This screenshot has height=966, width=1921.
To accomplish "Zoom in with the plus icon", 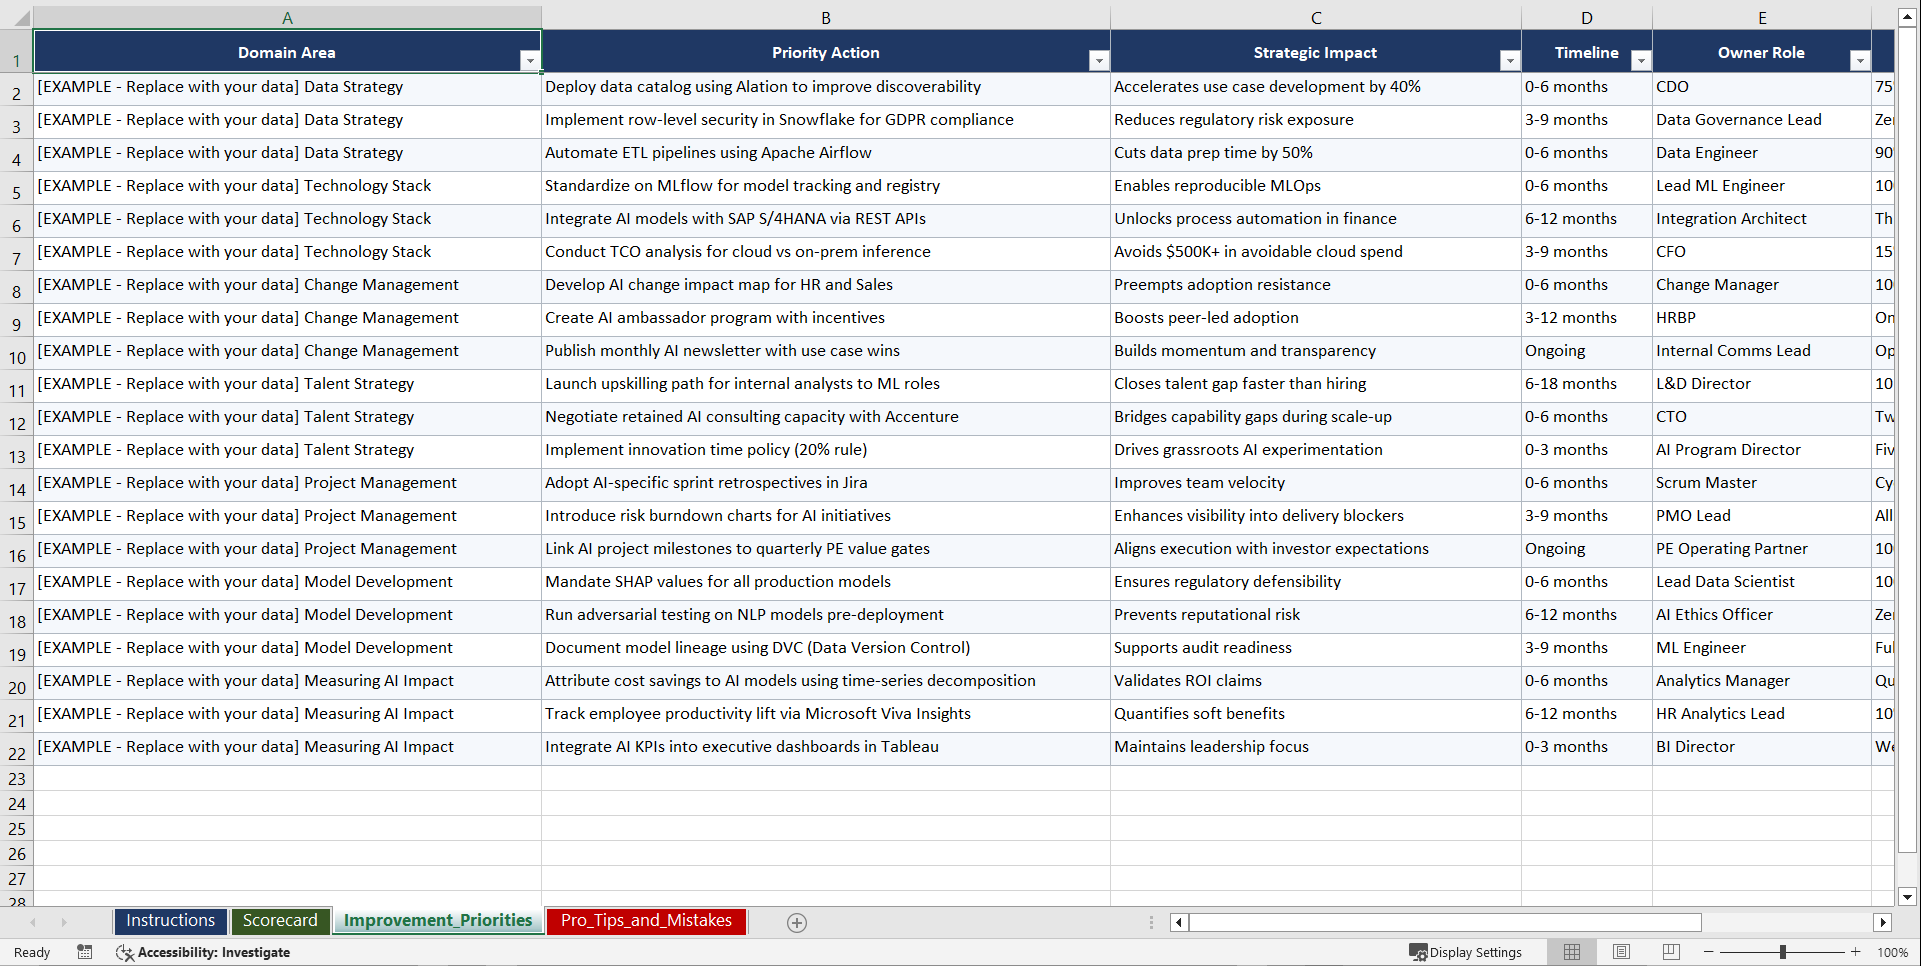I will (x=1856, y=952).
